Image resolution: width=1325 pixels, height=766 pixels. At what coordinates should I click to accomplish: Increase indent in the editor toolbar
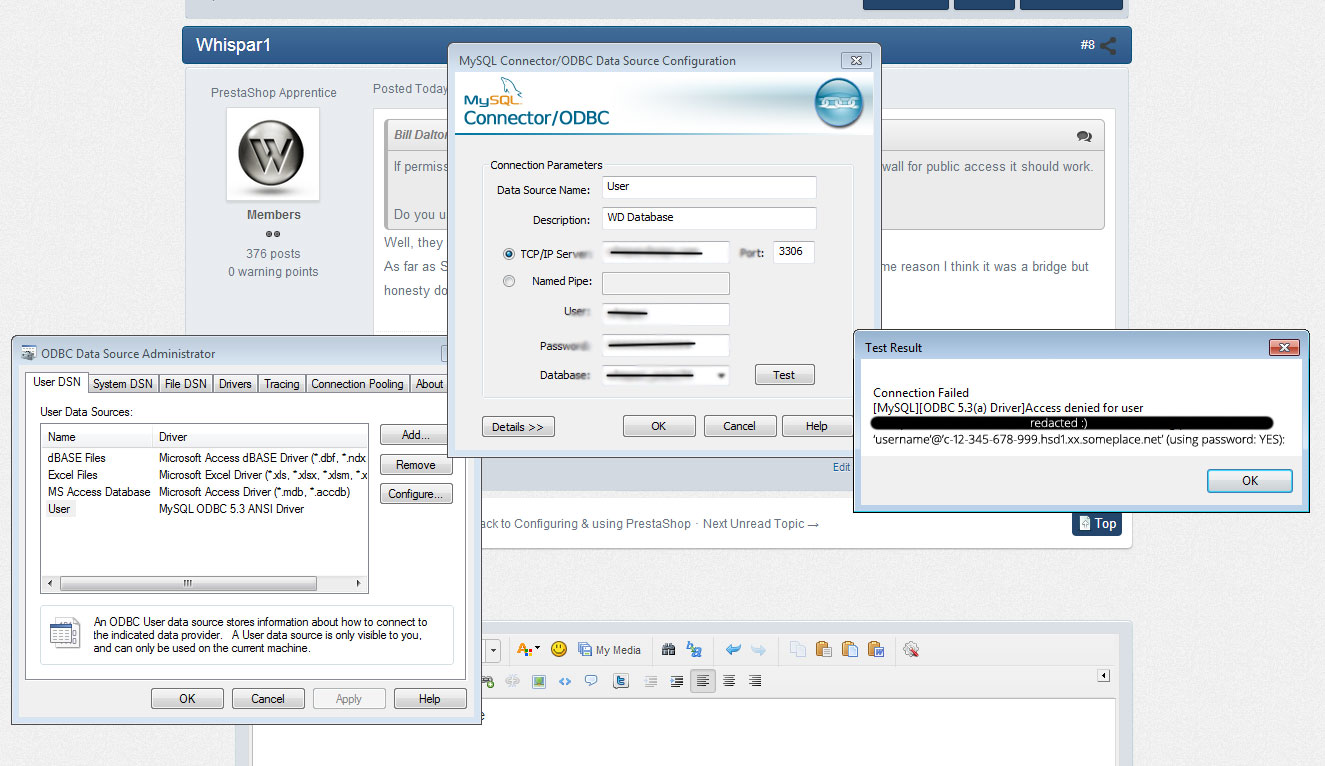(677, 681)
